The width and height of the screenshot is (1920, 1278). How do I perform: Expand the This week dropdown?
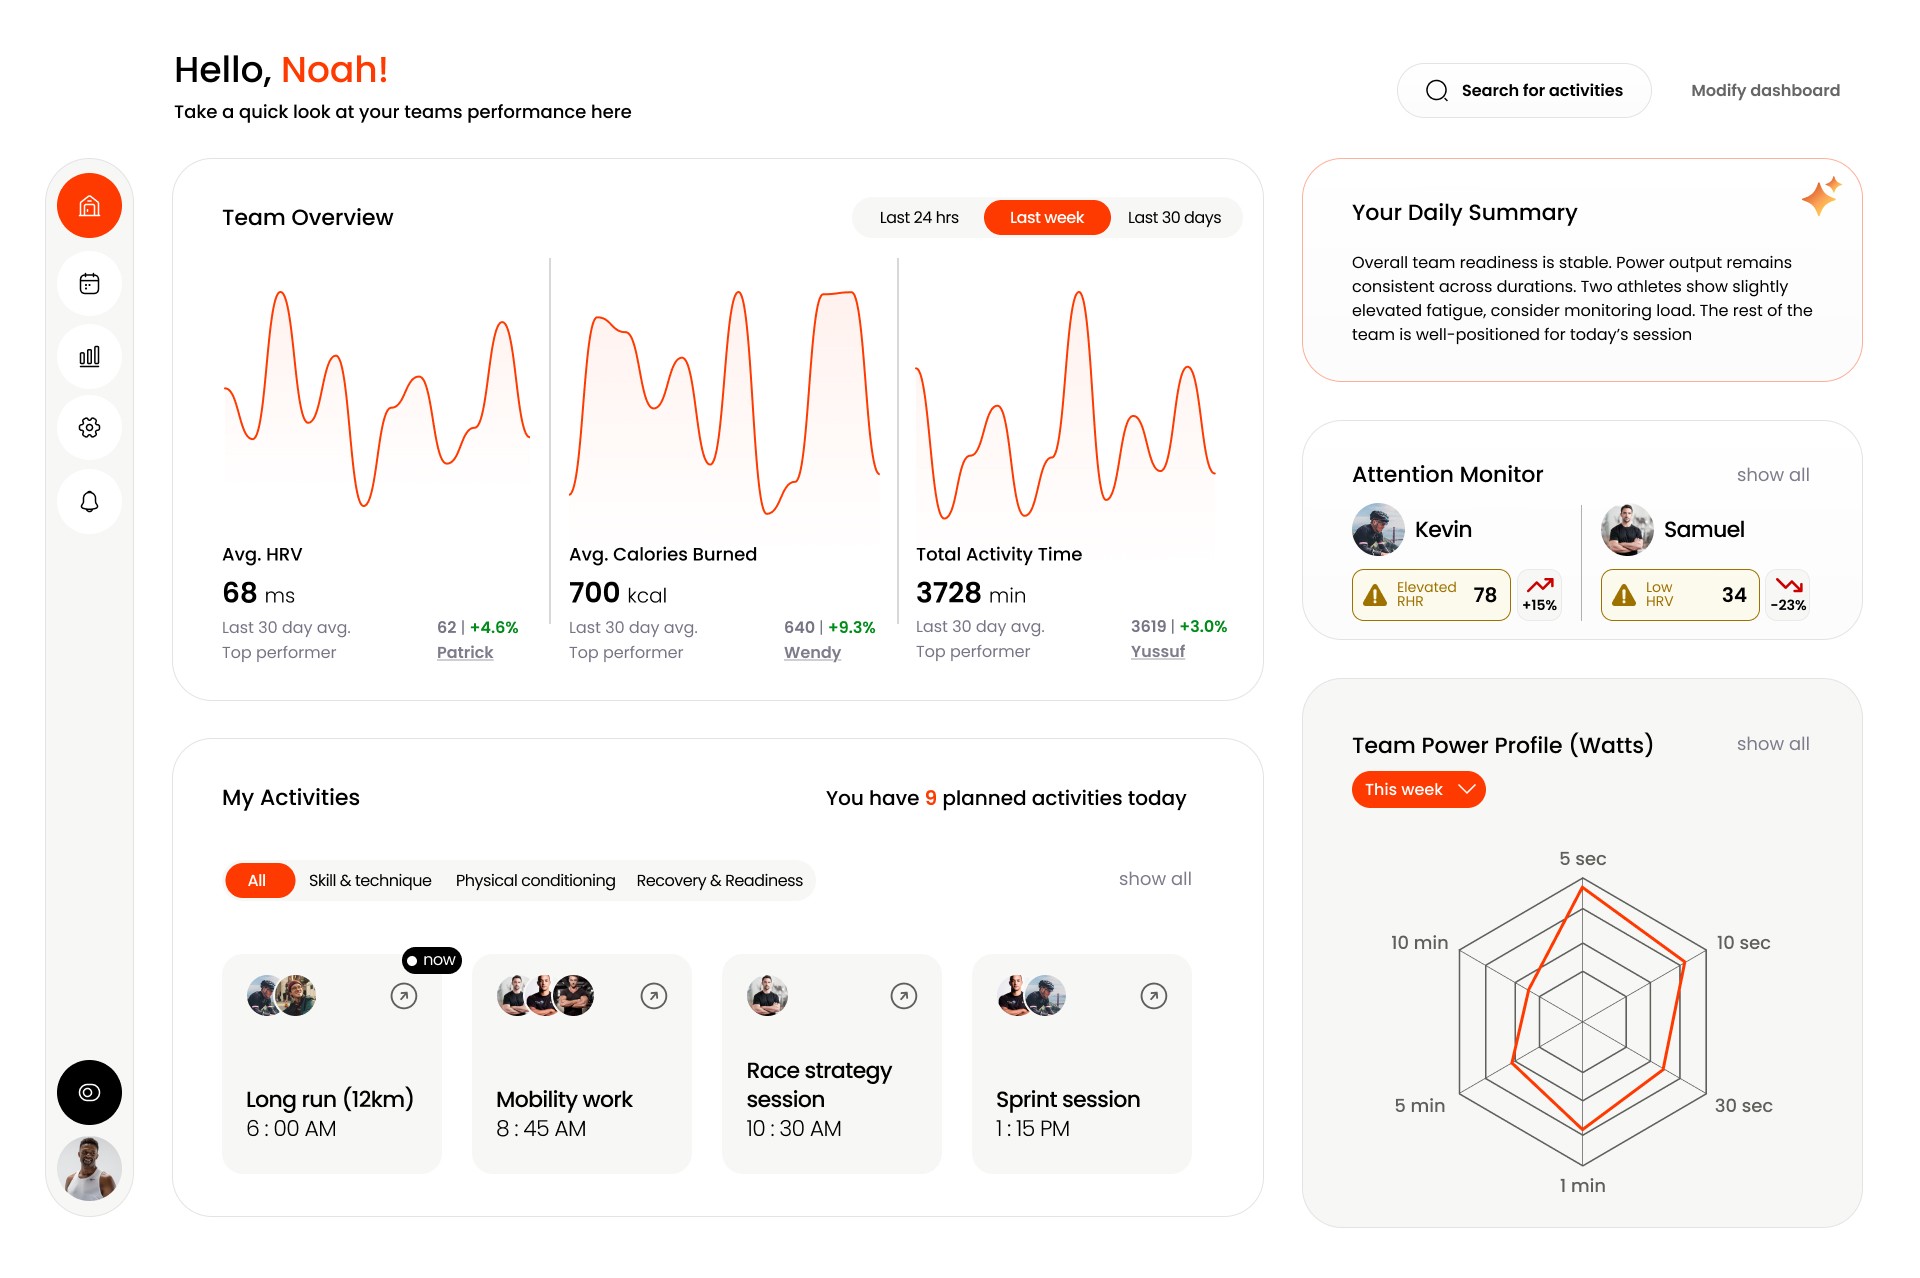[x=1417, y=789]
